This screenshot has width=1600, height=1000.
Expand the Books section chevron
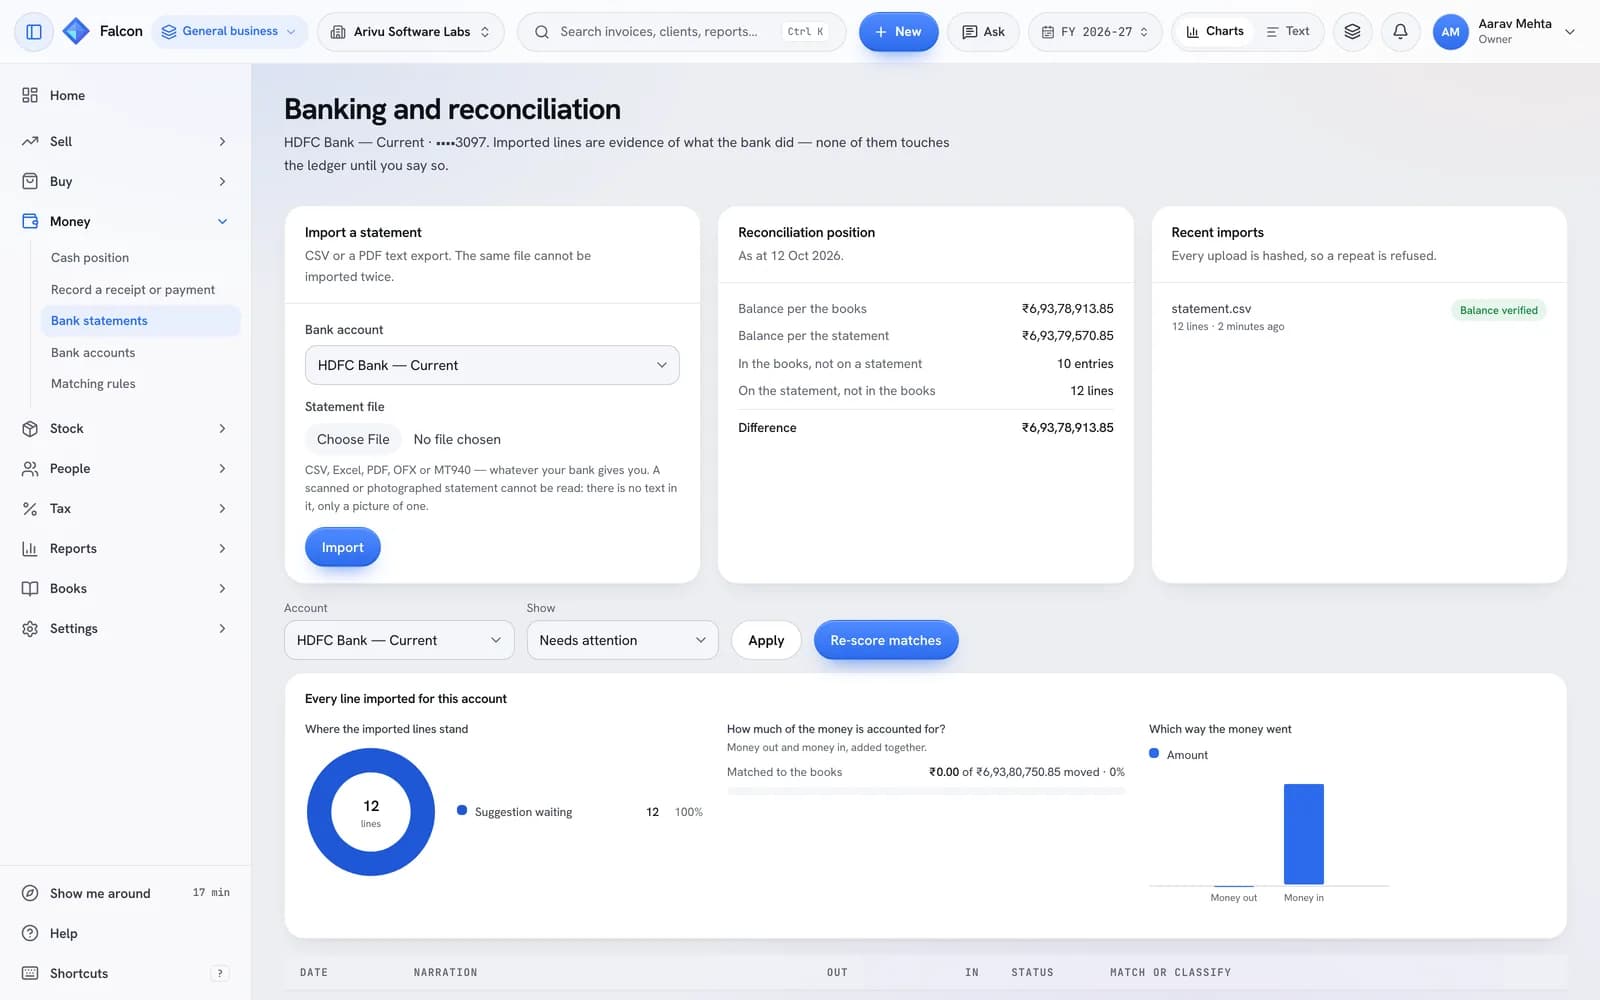click(222, 588)
